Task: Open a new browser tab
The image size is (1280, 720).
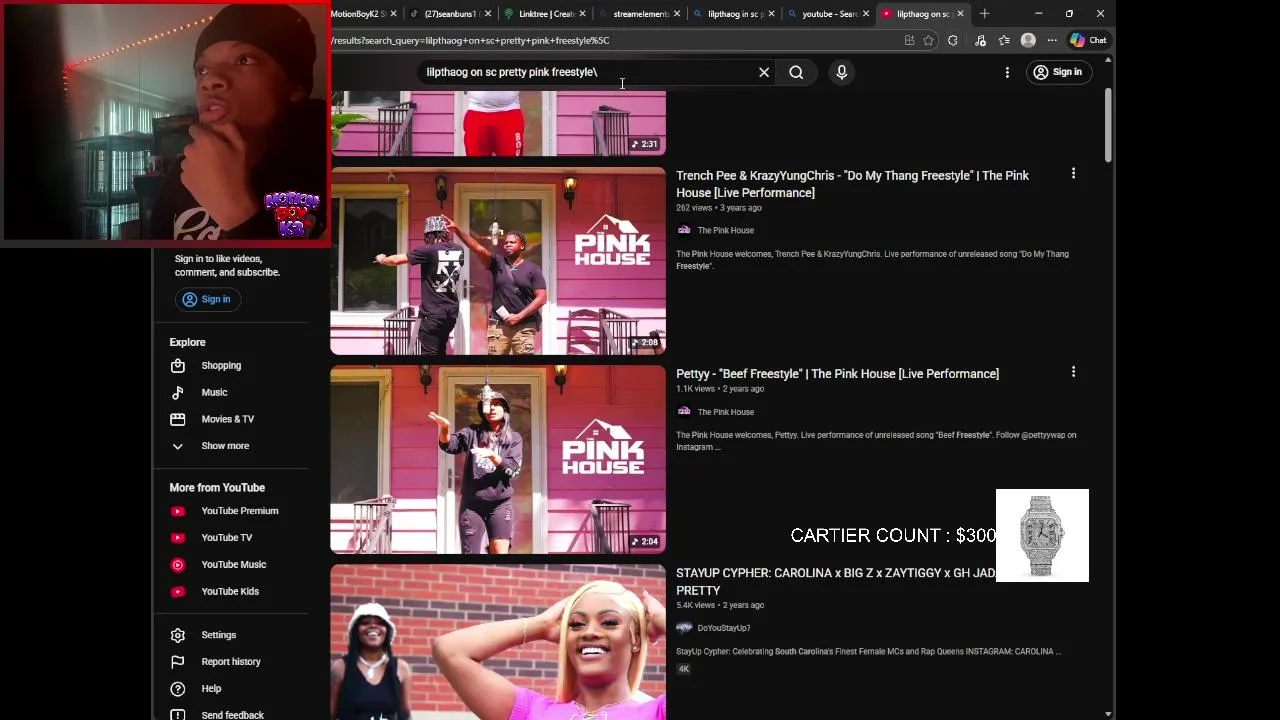Action: pos(984,14)
